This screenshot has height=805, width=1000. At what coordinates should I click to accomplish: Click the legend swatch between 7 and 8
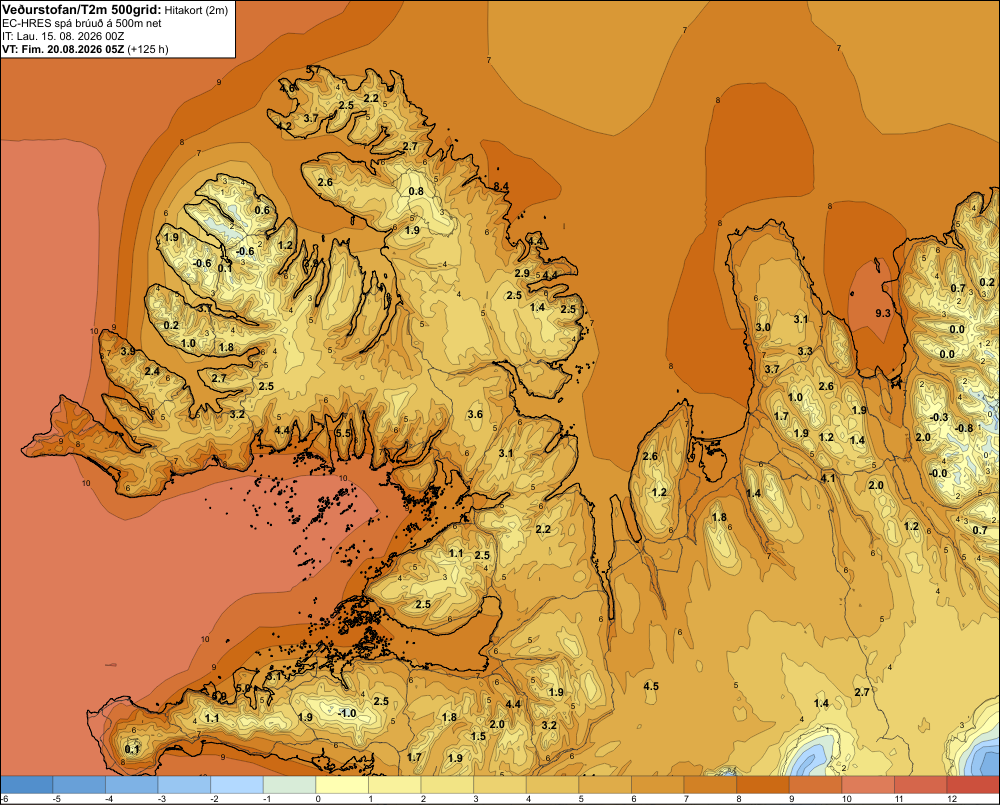tap(710, 785)
